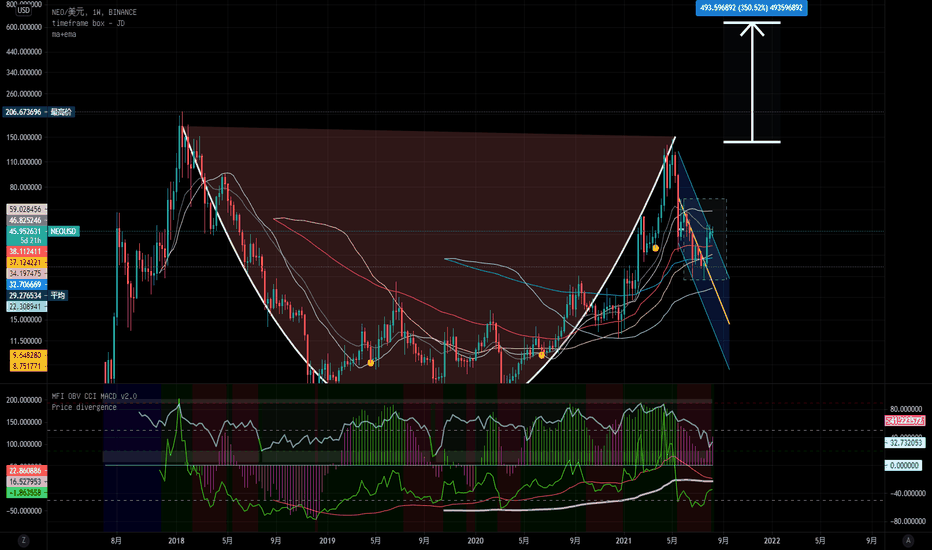932x550 pixels.
Task: Click the -50.000000 indicator scale label
Action: [x=24, y=511]
